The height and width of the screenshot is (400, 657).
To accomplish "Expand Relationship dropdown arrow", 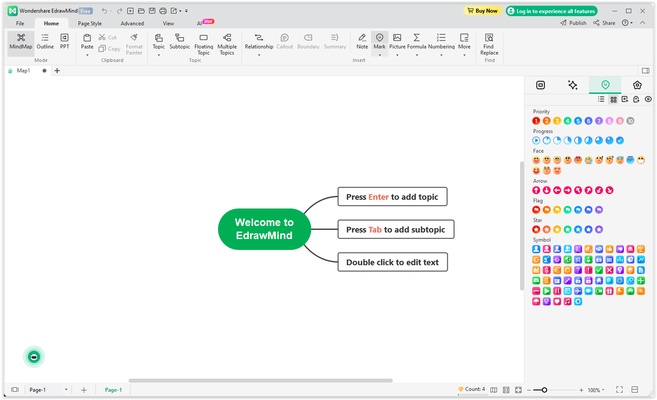I will [259, 55].
